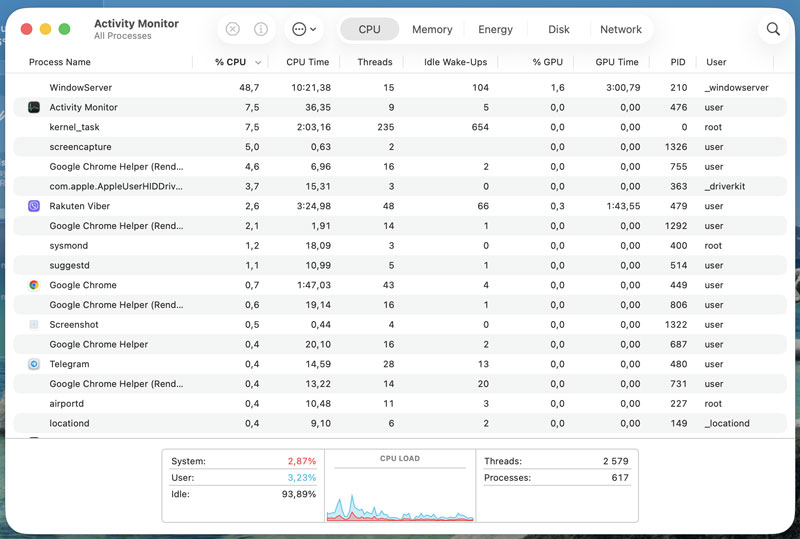The width and height of the screenshot is (800, 539).
Task: Toggle sort order on % CPU column
Action: [236, 62]
